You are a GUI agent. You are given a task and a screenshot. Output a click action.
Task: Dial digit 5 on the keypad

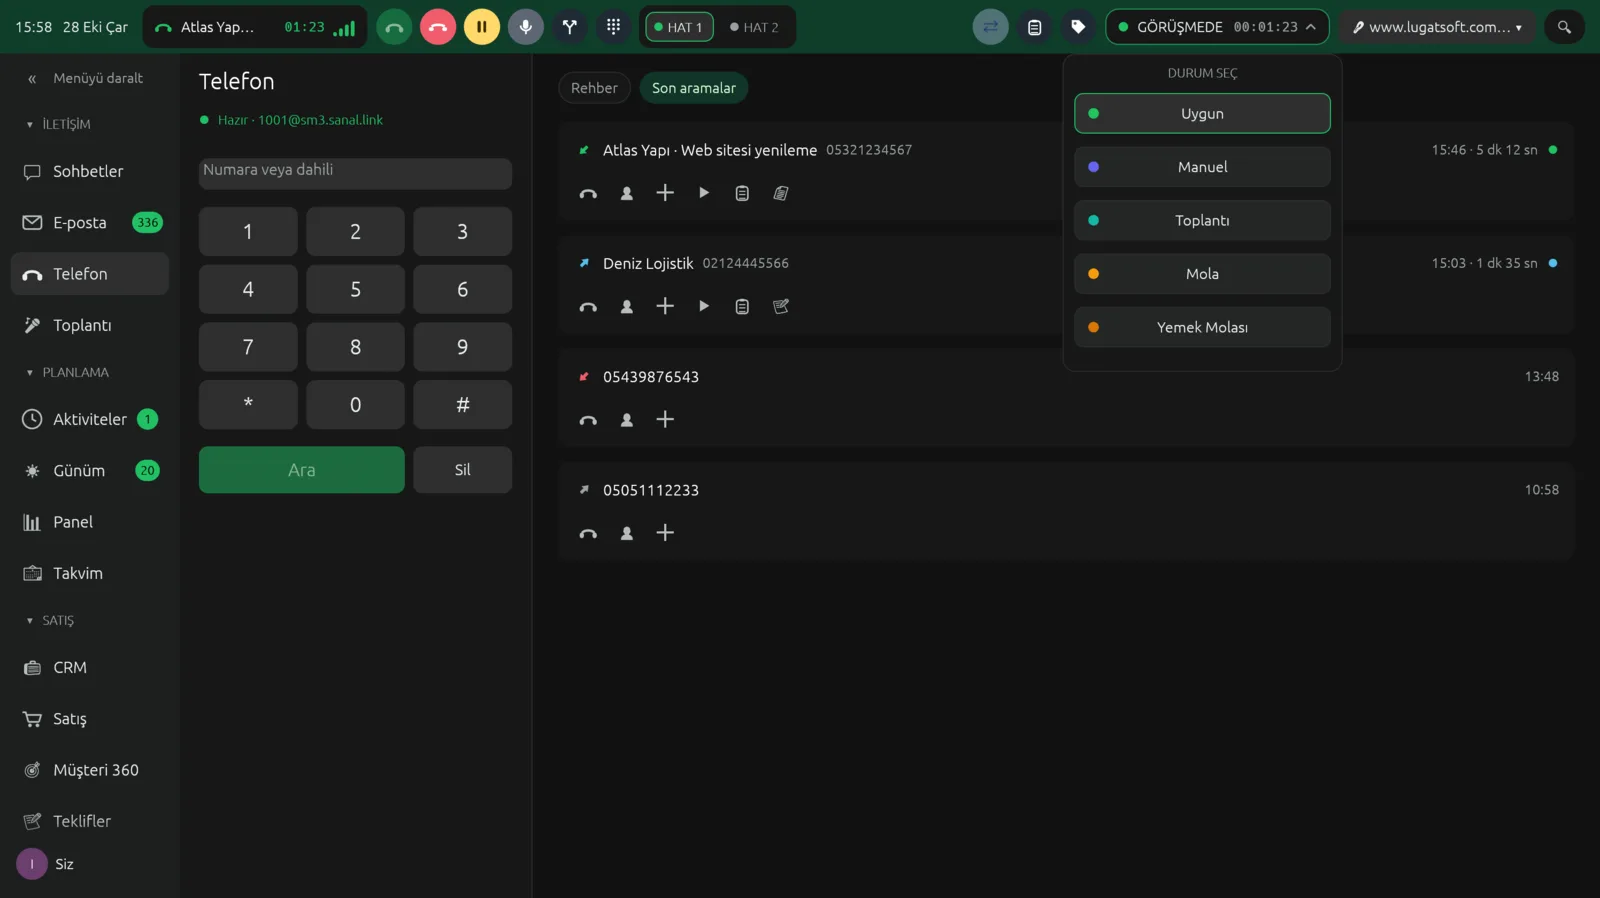tap(355, 290)
